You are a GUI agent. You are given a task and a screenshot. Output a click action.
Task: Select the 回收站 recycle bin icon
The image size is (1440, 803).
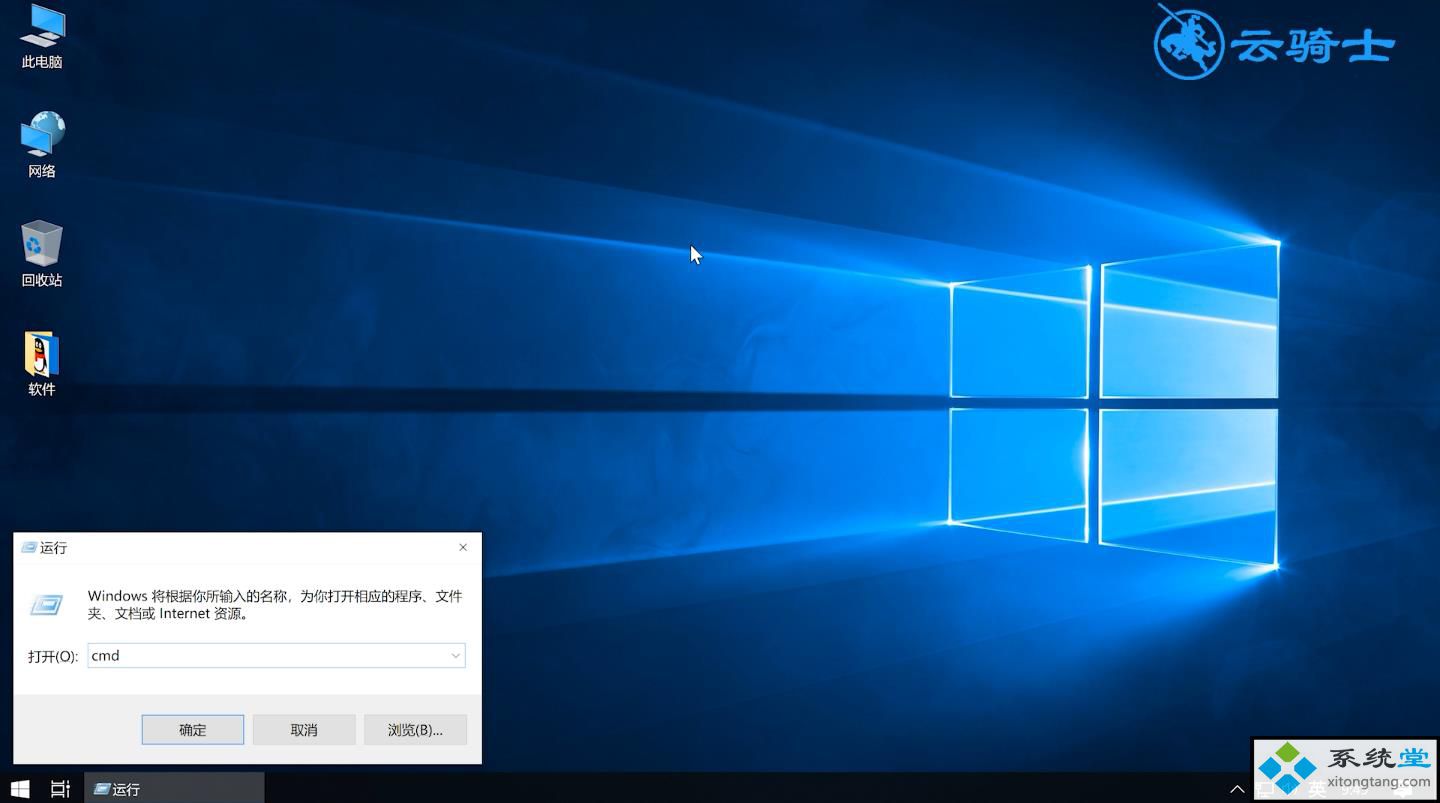pos(41,254)
